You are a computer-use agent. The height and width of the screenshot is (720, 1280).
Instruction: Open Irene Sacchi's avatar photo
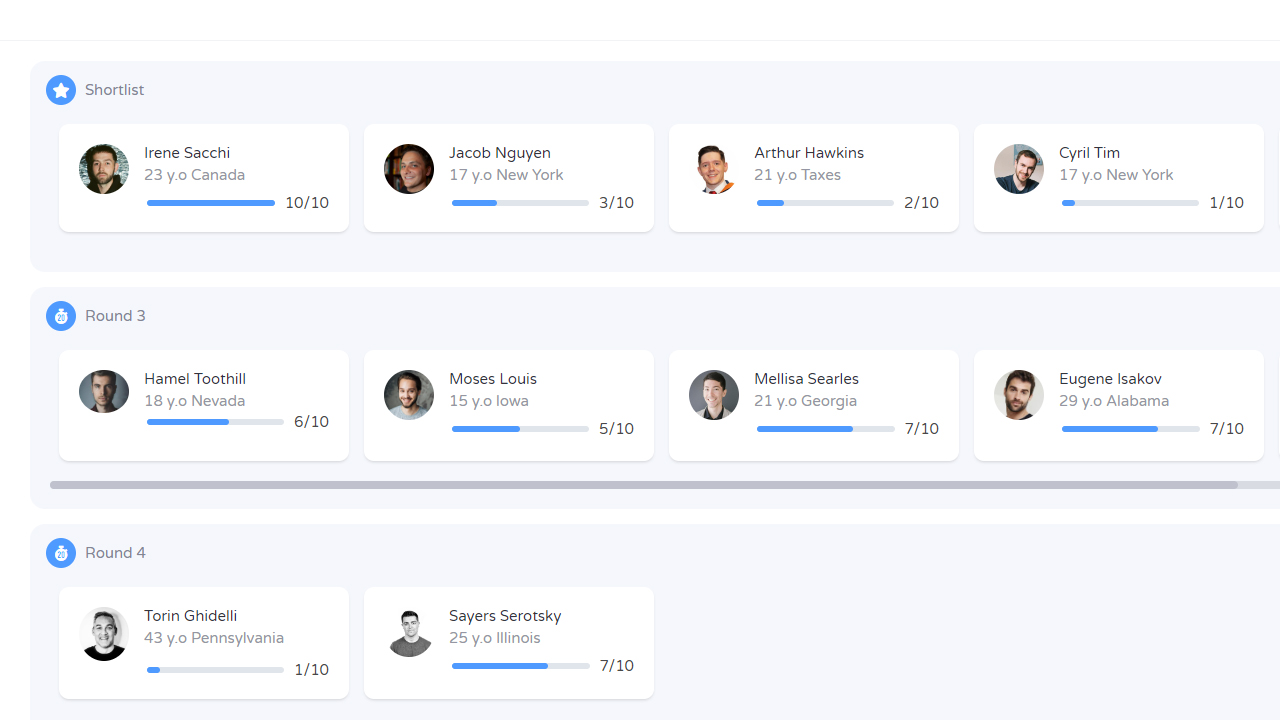coord(104,169)
